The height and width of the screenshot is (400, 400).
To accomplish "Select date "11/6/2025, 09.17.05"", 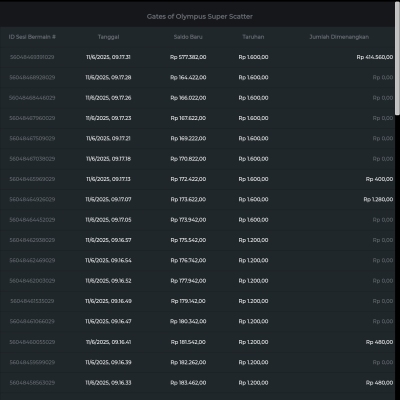I will [x=108, y=220].
